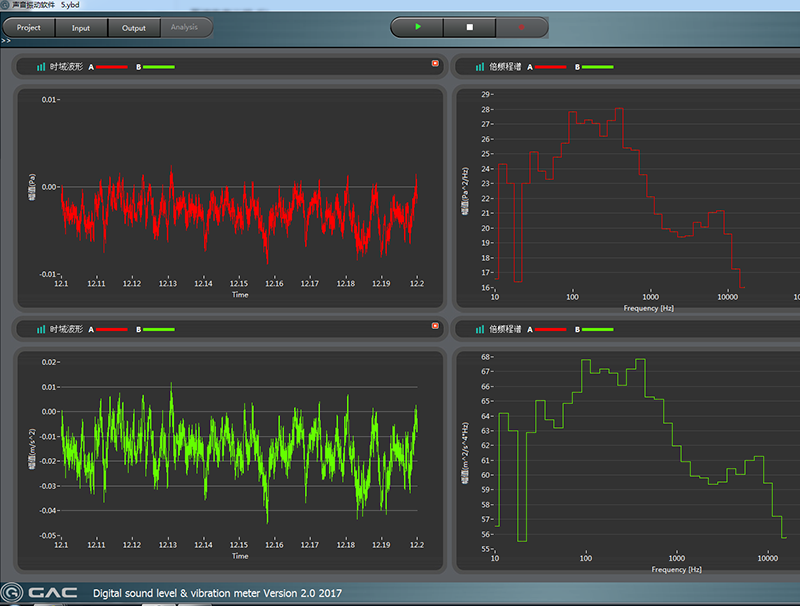Toggle channel A red line in top spectrum legend
This screenshot has height=606, width=800.
[550, 67]
